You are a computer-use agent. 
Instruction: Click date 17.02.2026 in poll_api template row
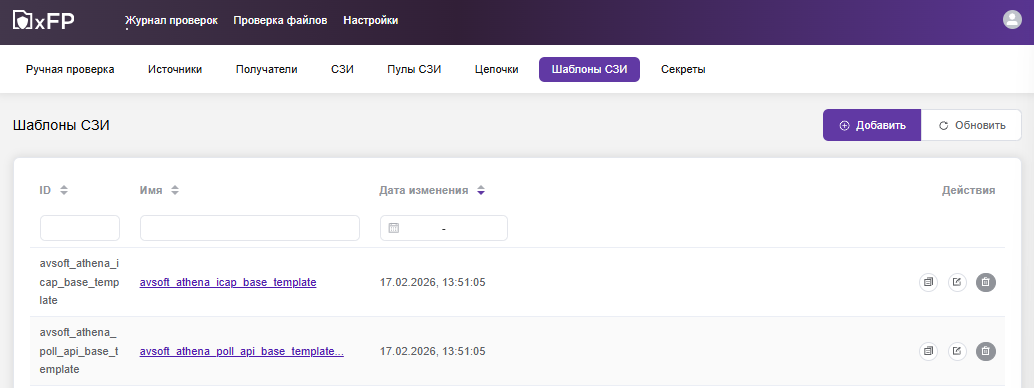click(433, 351)
